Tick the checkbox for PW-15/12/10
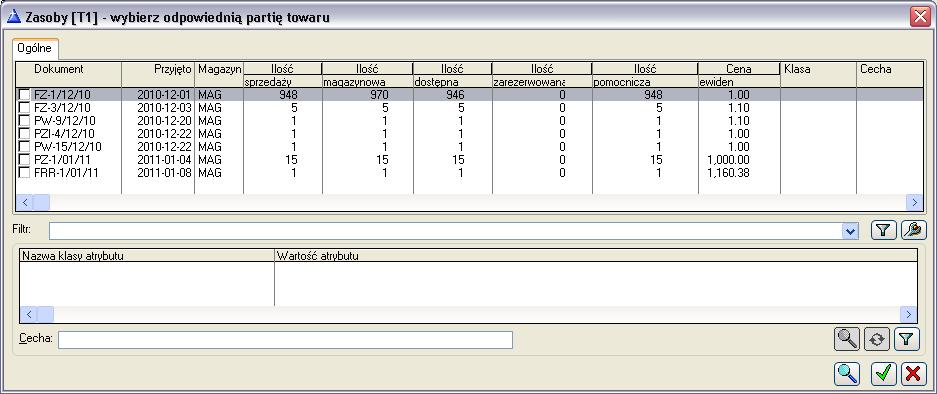This screenshot has width=937, height=394. tap(24, 146)
